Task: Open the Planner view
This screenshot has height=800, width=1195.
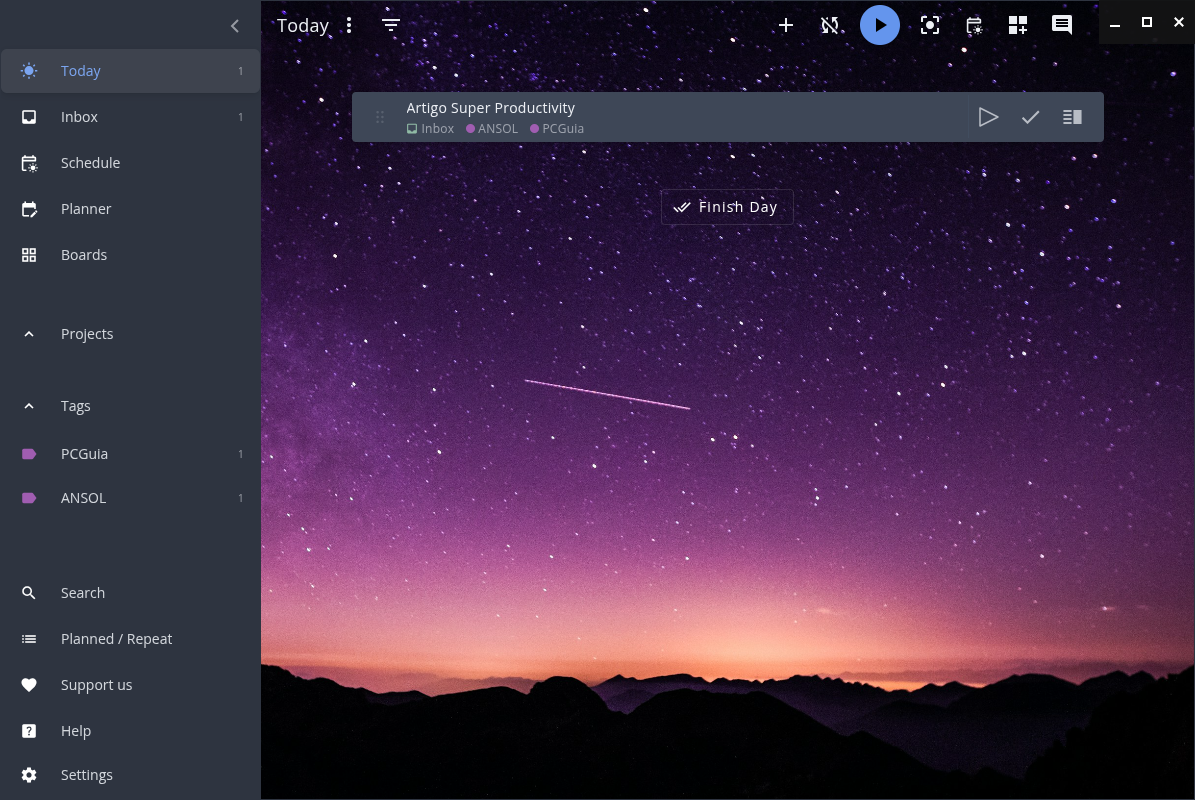Action: pyautogui.click(x=86, y=209)
